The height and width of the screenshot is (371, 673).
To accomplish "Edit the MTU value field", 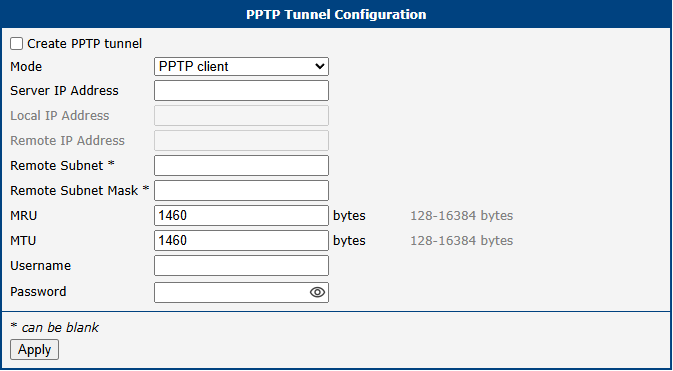I will [241, 240].
